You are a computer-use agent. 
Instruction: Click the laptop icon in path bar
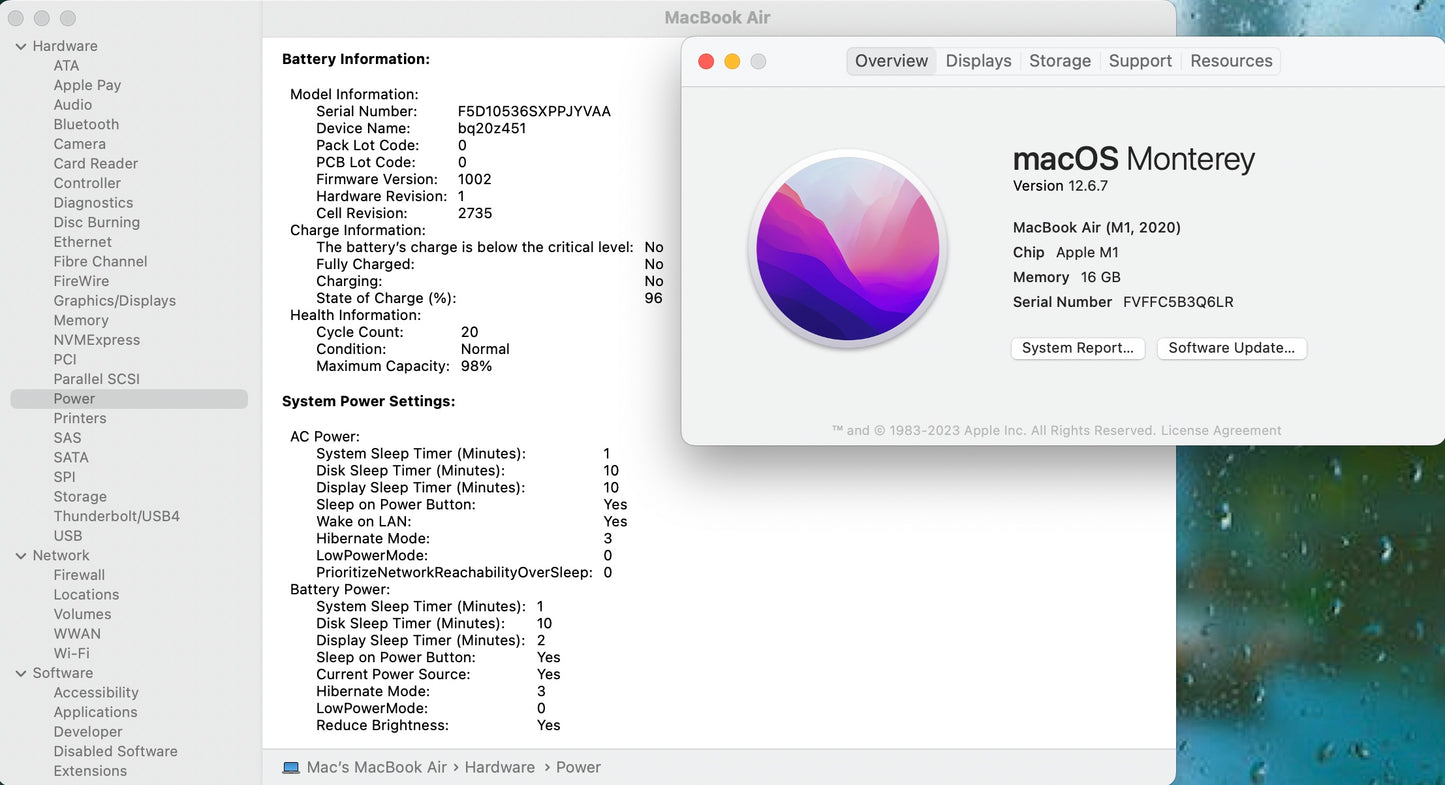291,768
